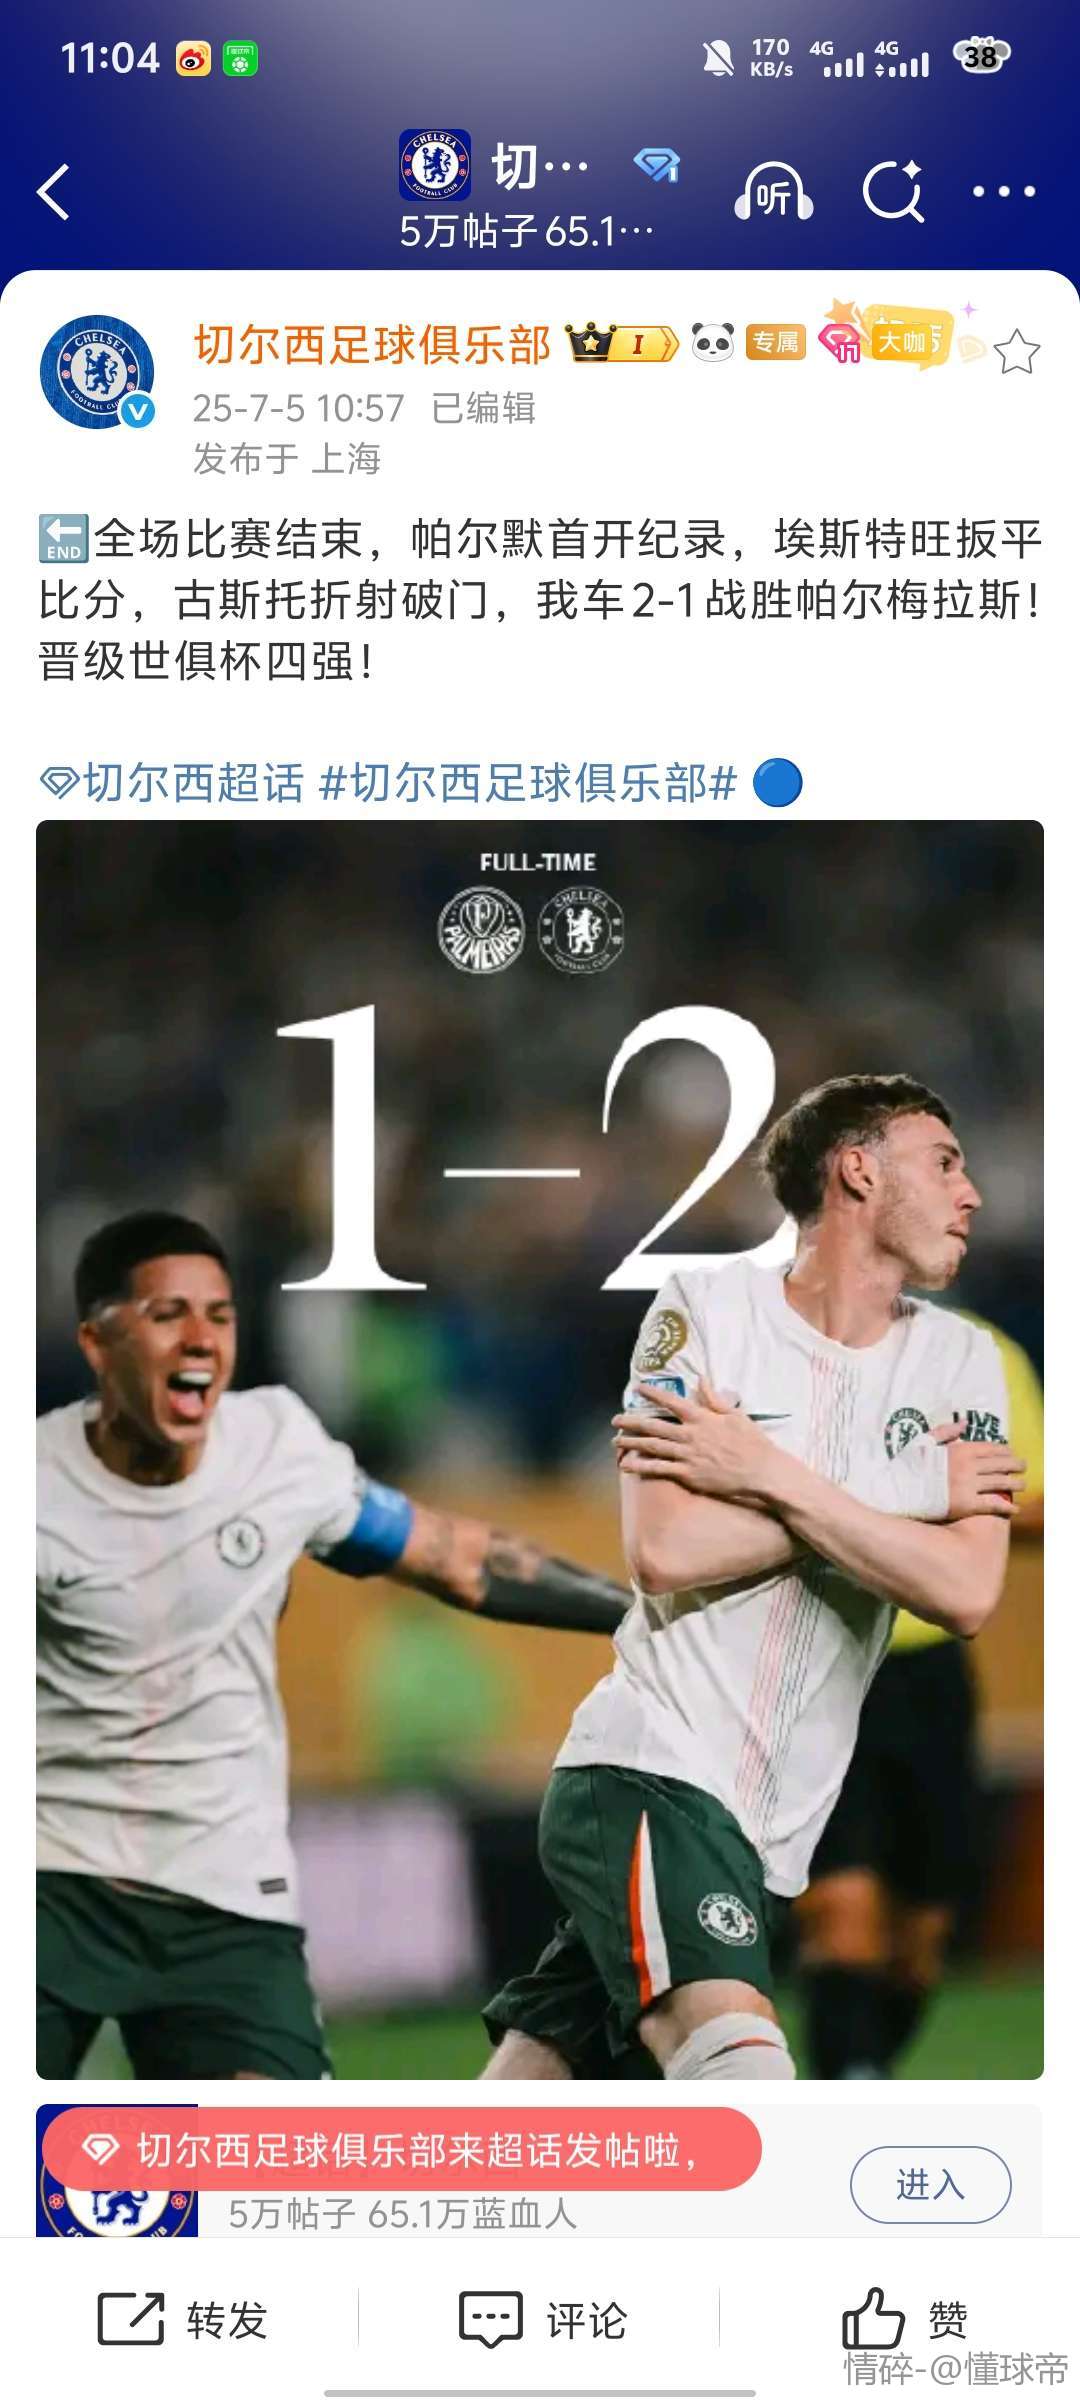
Task: Open the poster's Chelsea avatar
Action: point(97,372)
